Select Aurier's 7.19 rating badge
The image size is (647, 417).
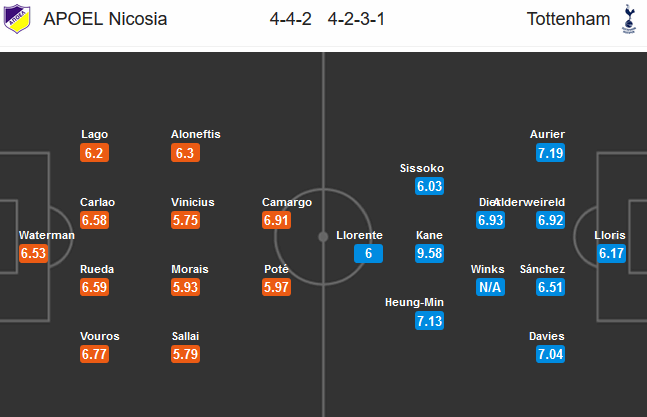click(550, 153)
